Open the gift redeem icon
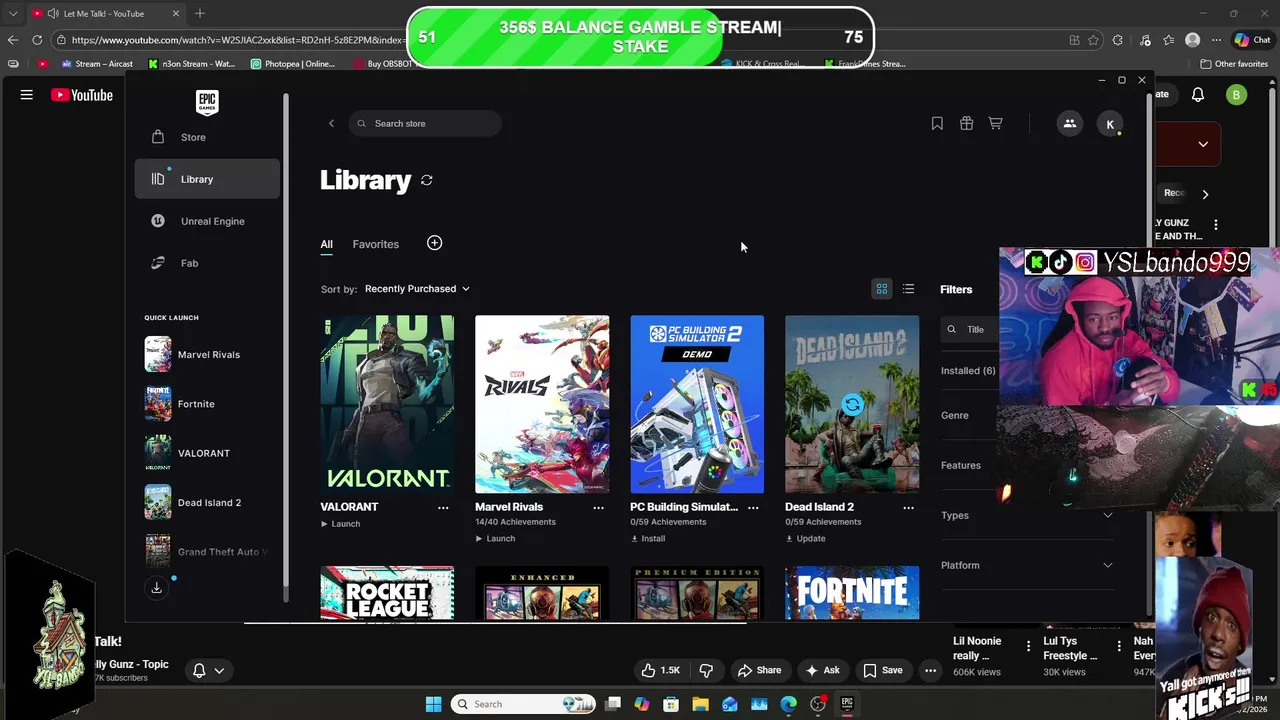The width and height of the screenshot is (1280, 720). click(966, 123)
